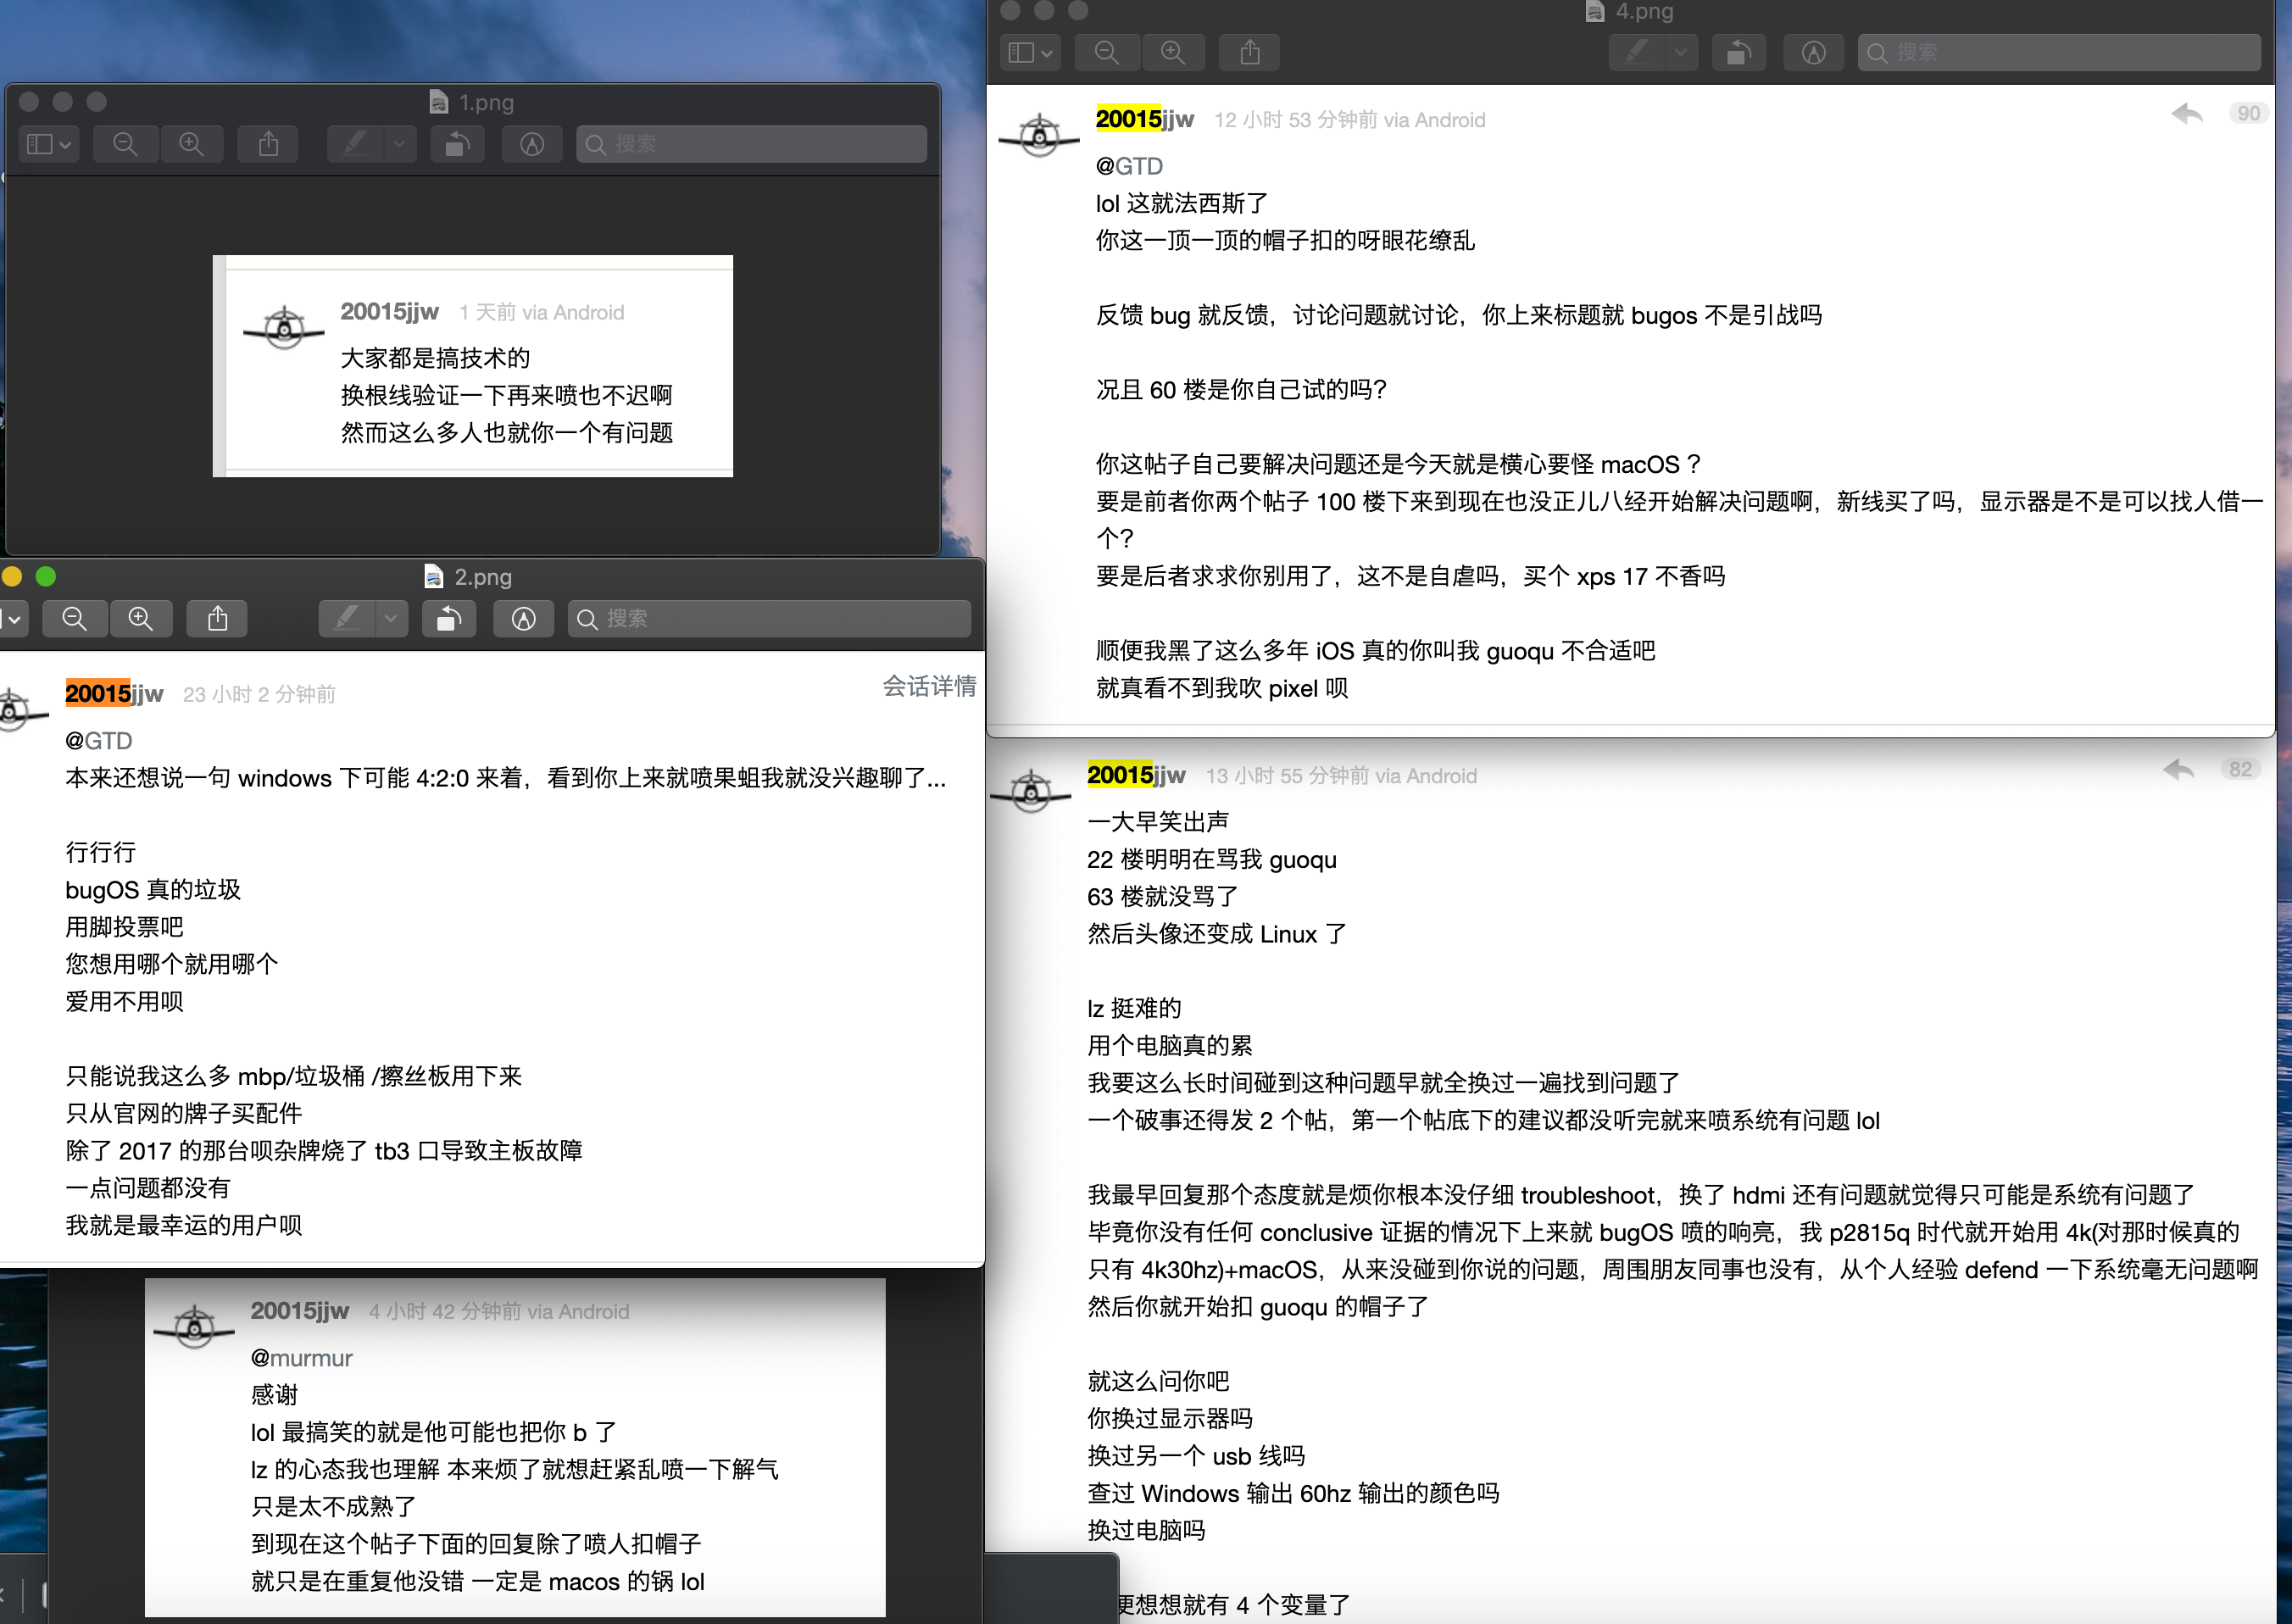The width and height of the screenshot is (2292, 1624).
Task: Click zoom in in 2.png window
Action: (x=141, y=619)
